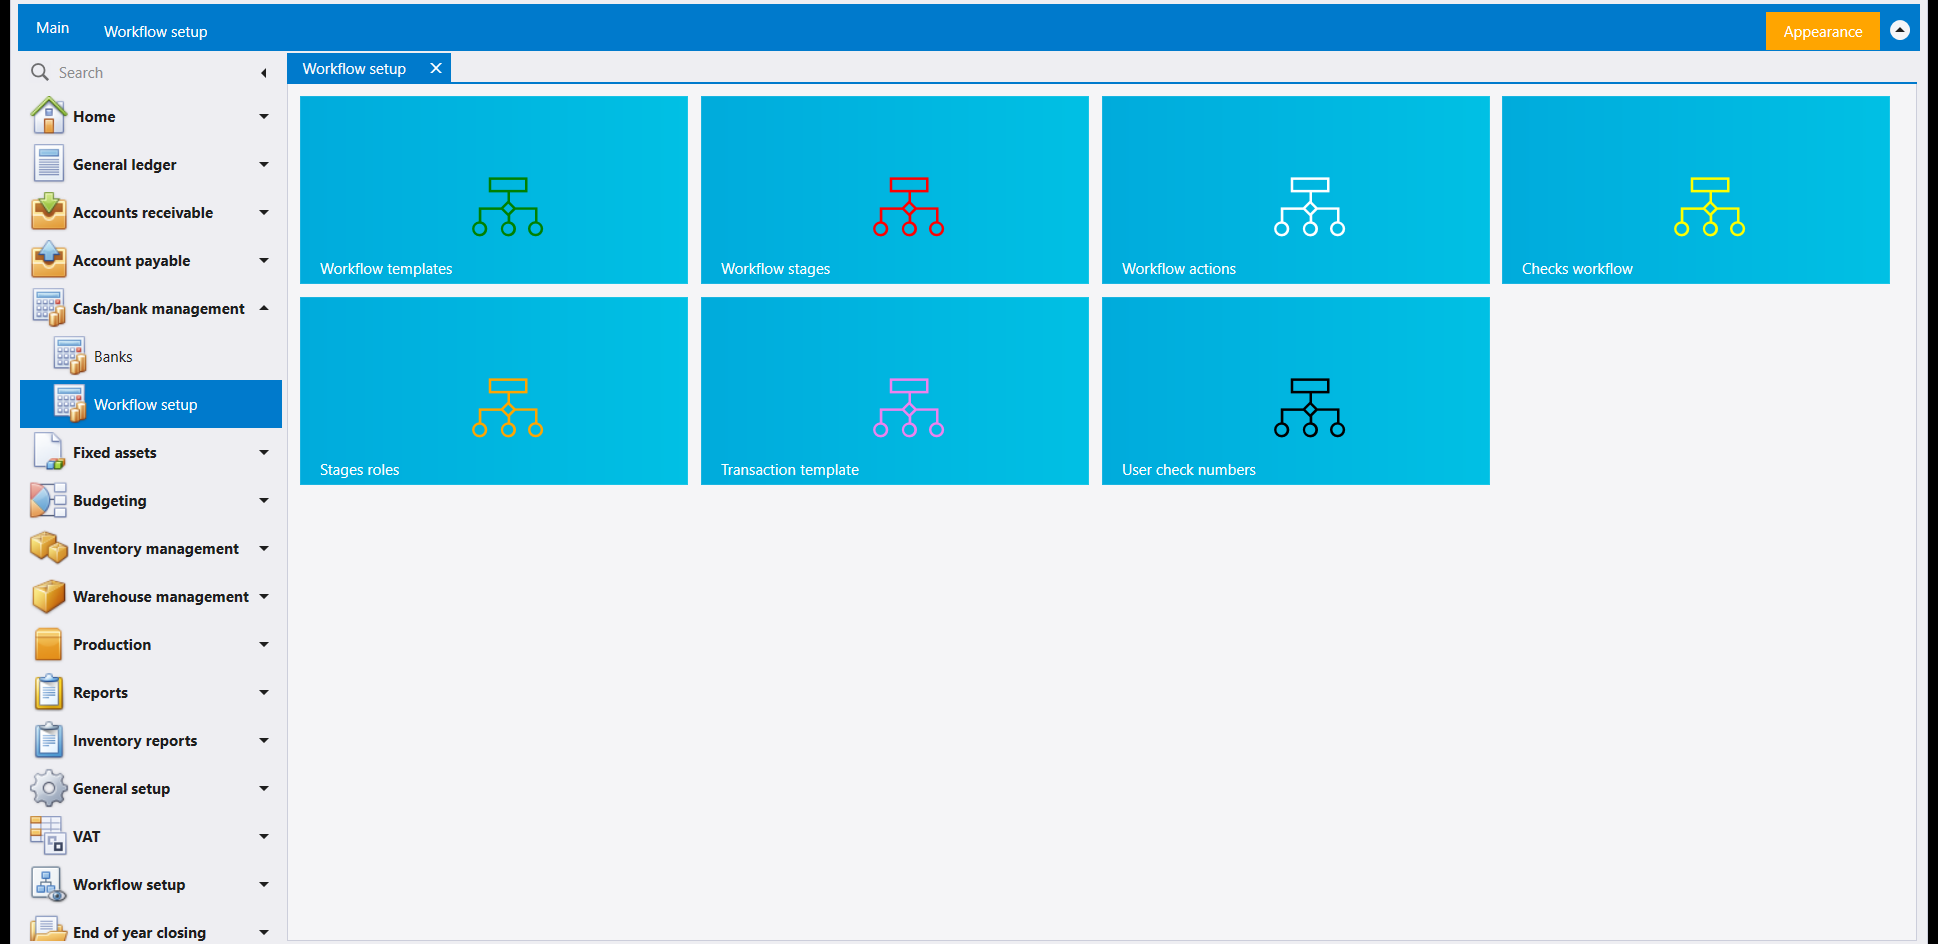Click the Inventory management boxes icon

tap(48, 548)
